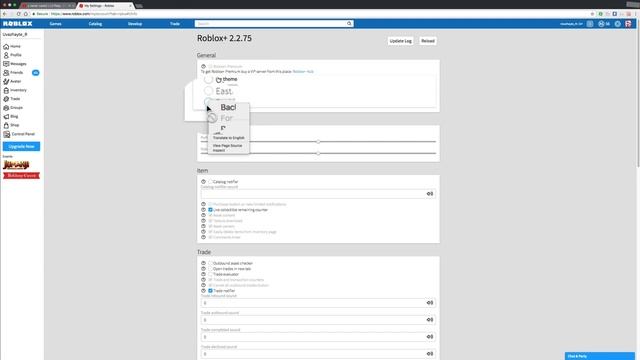Open the Games menu in the header
The height and width of the screenshot is (360, 640).
56,24
